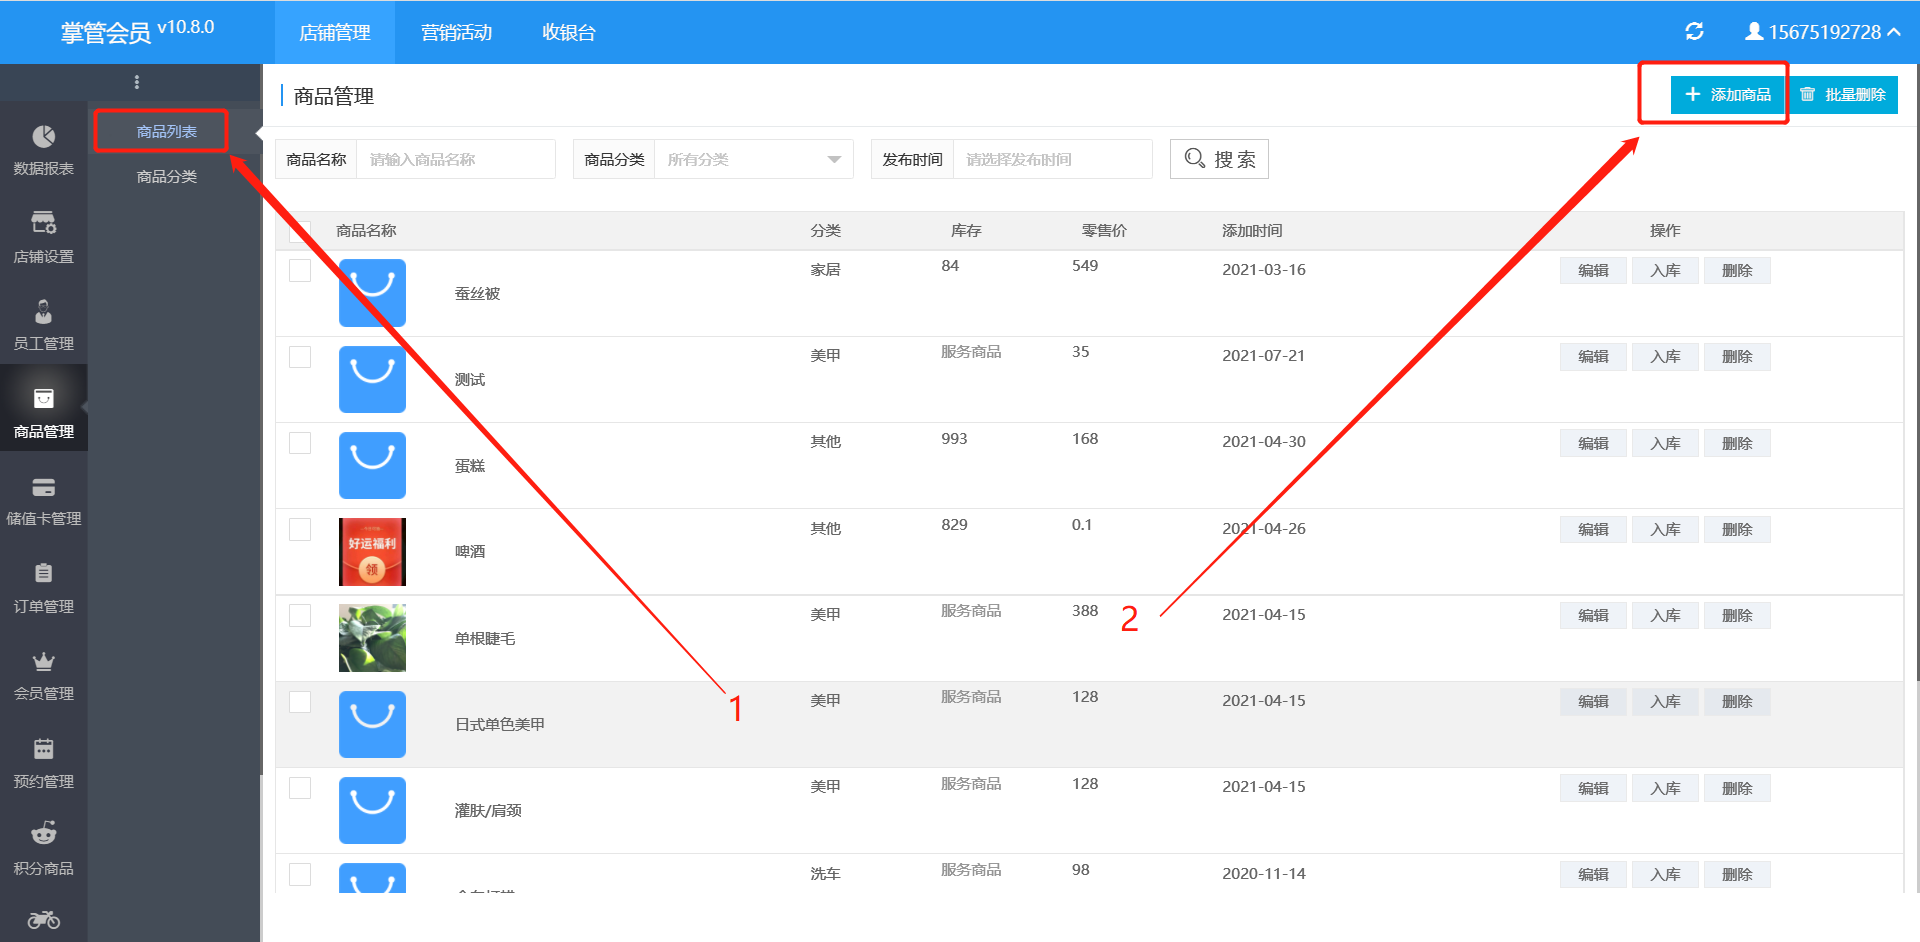This screenshot has height=942, width=1920.
Task: Click the refresh icon in top bar
Action: pyautogui.click(x=1694, y=32)
